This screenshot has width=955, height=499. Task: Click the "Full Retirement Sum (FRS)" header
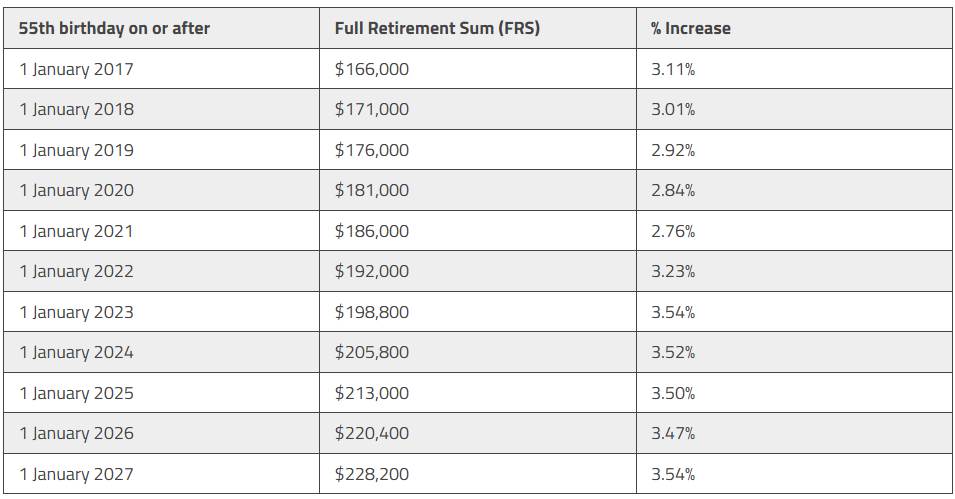click(x=437, y=29)
